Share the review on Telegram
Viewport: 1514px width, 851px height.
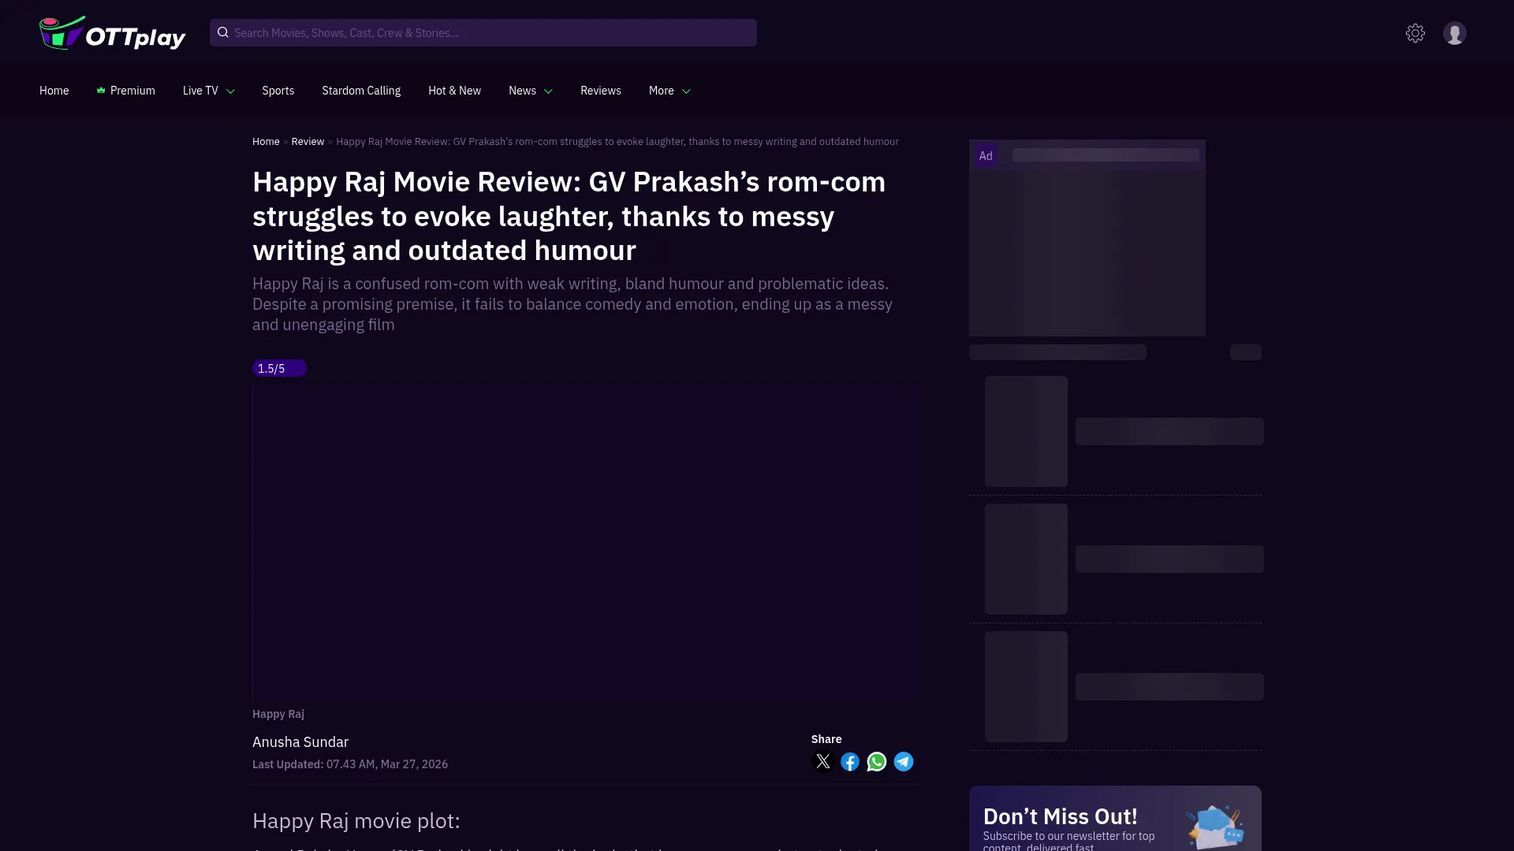coord(904,762)
